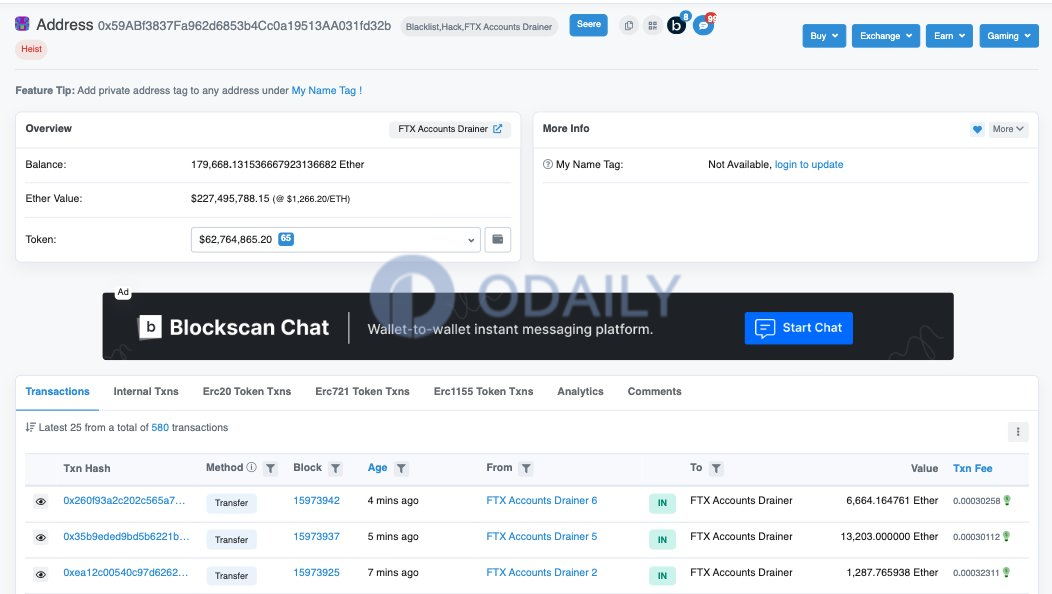Select the Ether Value $227,495,788.15
1052x594 pixels.
click(x=230, y=199)
